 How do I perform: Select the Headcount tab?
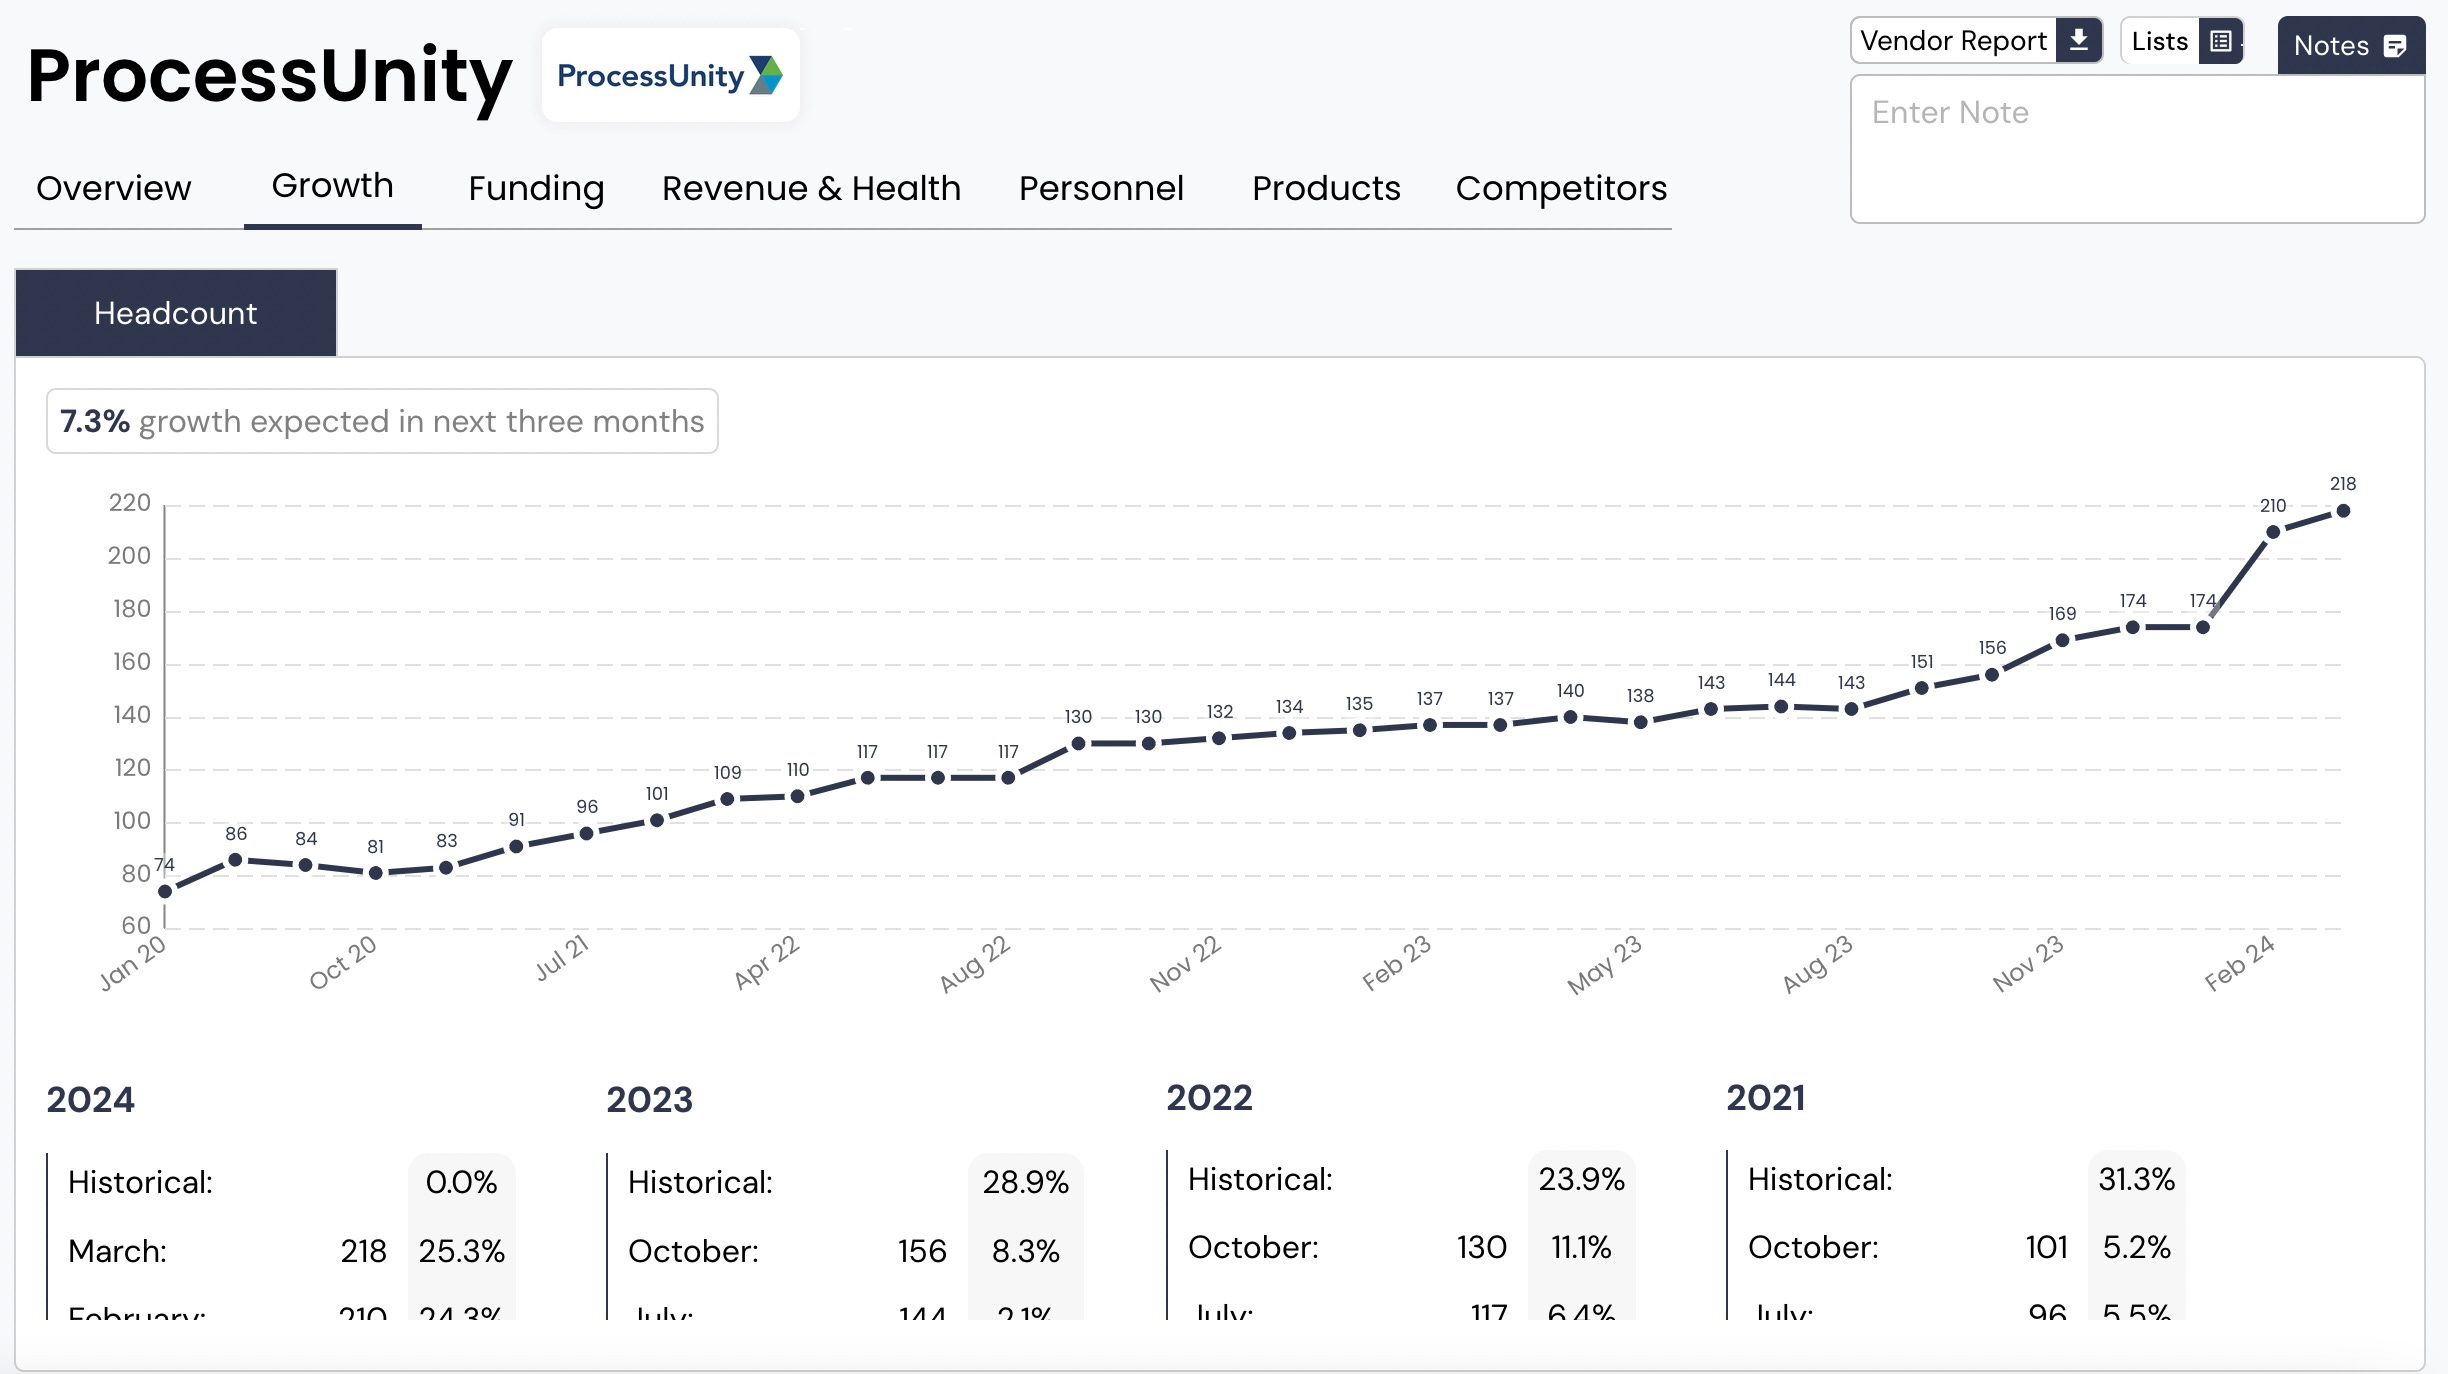176,313
